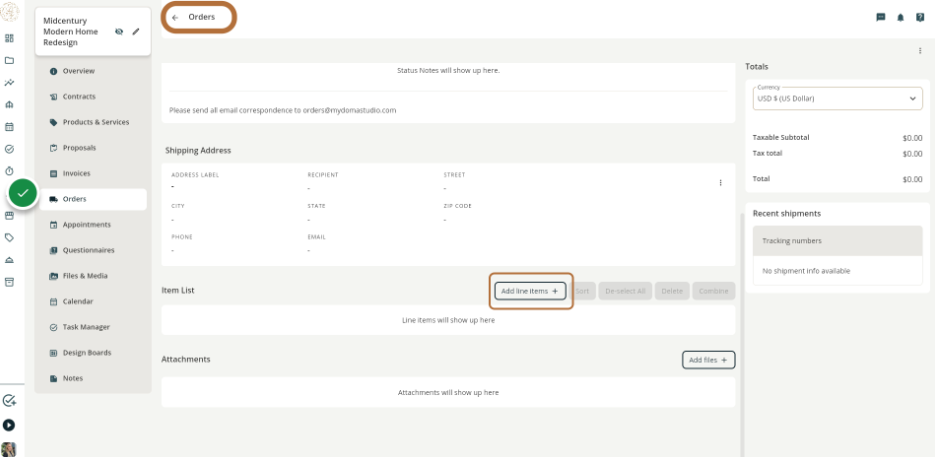Select Orders sidebar item

coord(93,199)
